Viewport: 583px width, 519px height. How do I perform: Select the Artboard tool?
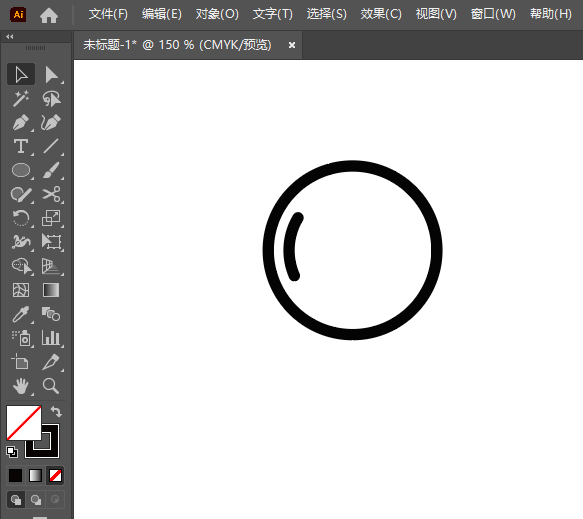[21, 362]
